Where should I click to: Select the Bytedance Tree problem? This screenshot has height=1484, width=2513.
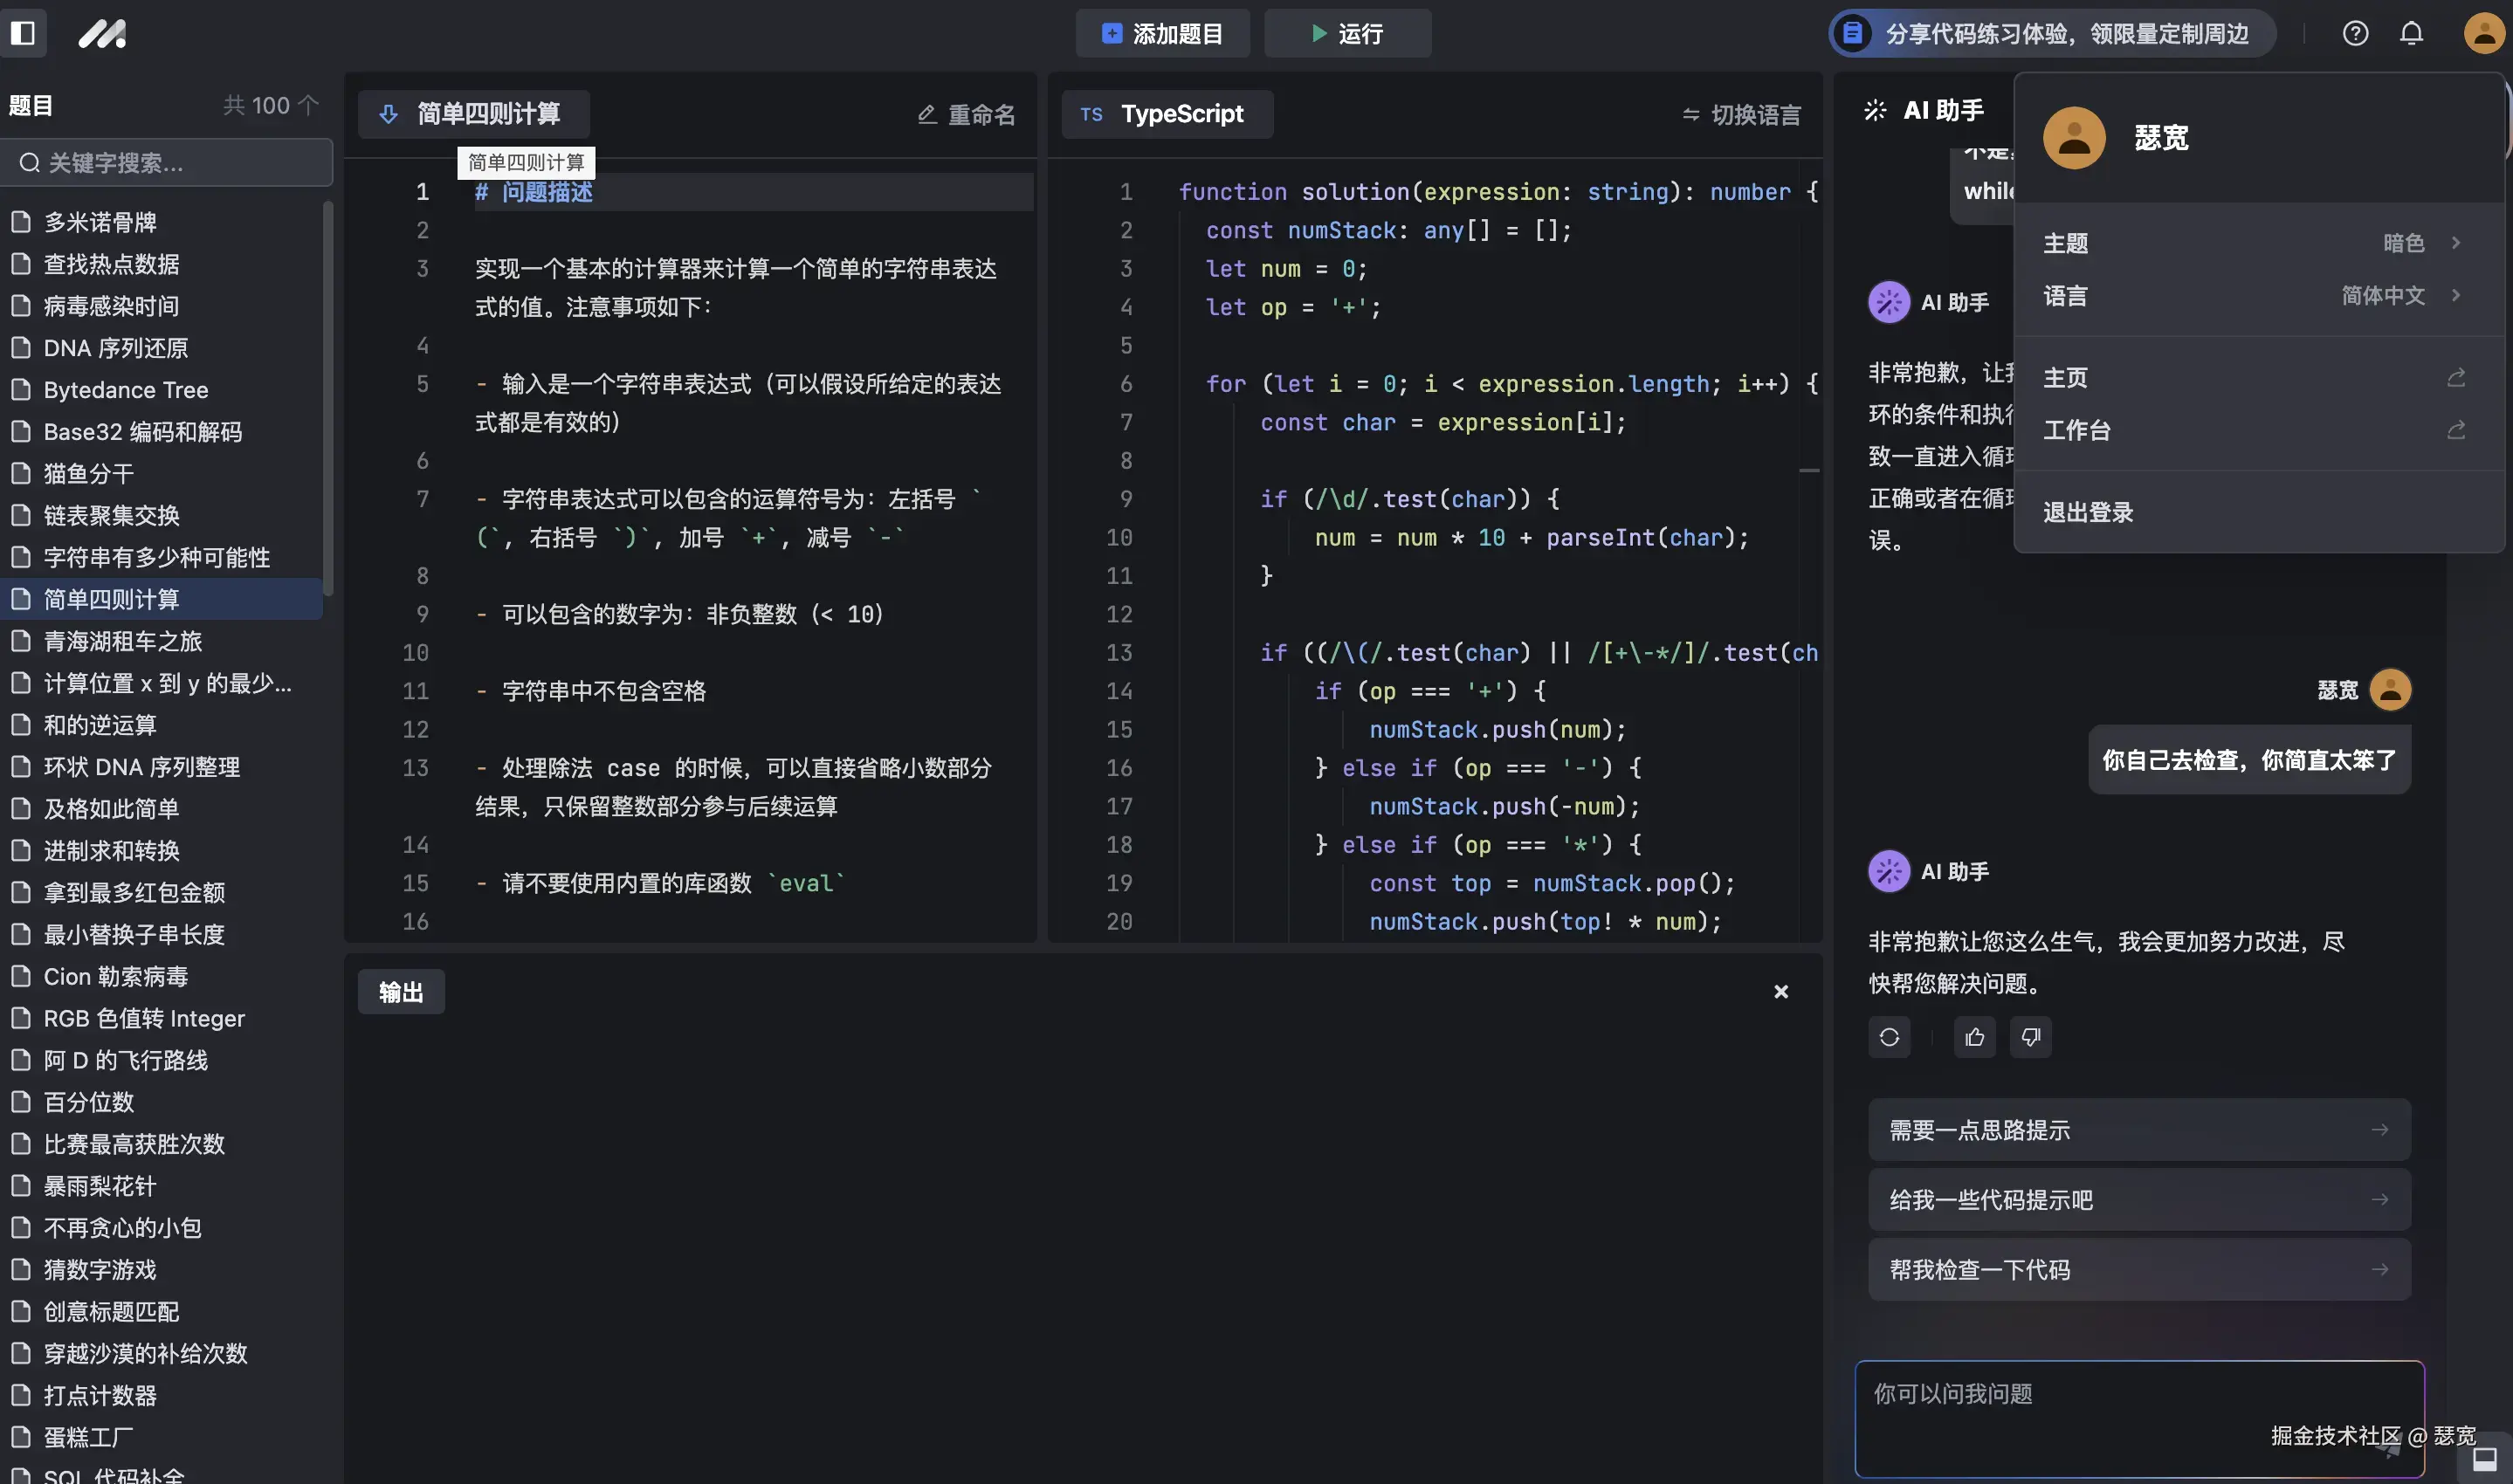click(x=126, y=389)
